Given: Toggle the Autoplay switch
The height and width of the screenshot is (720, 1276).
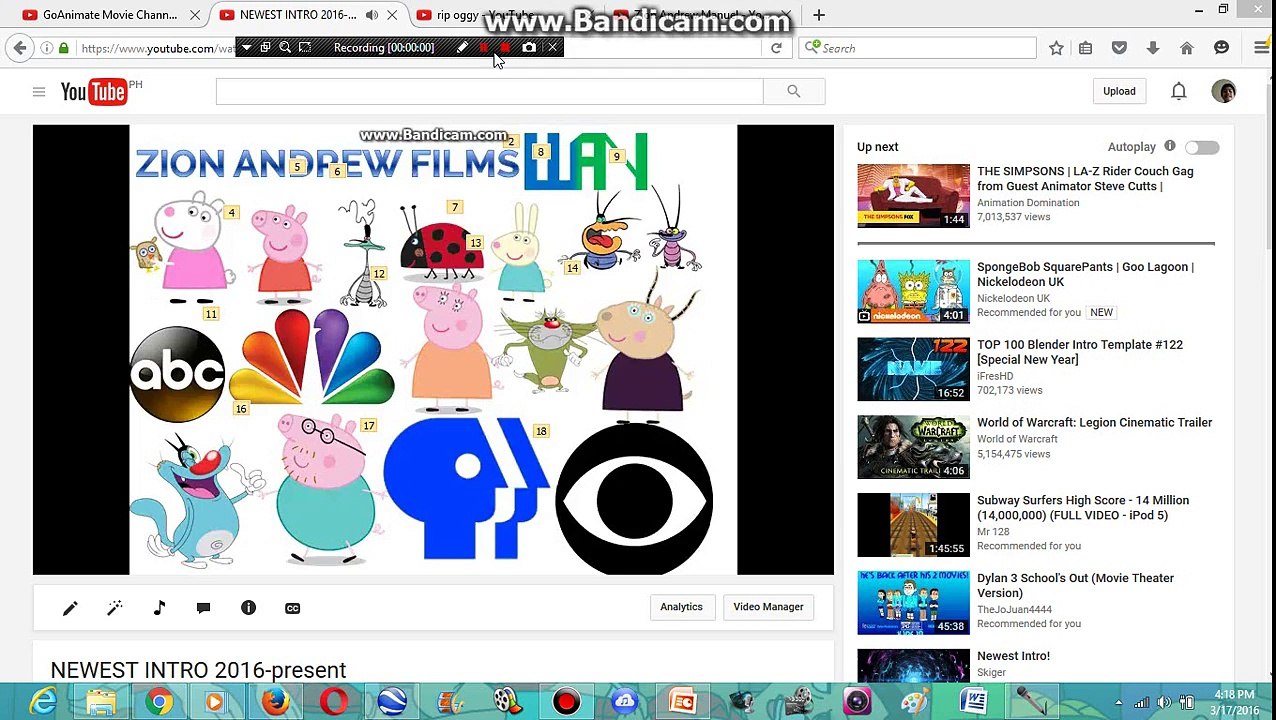Looking at the screenshot, I should [x=1202, y=148].
